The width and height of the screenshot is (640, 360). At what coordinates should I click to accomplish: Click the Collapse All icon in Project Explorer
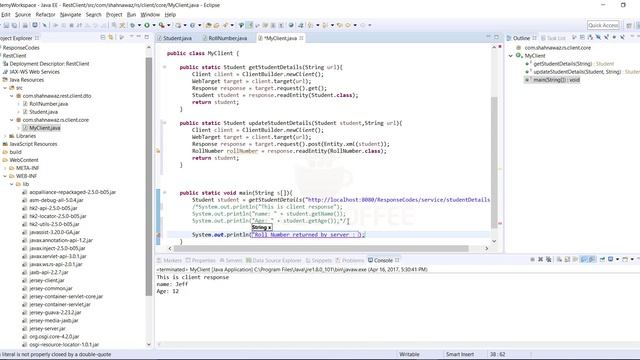pos(102,38)
